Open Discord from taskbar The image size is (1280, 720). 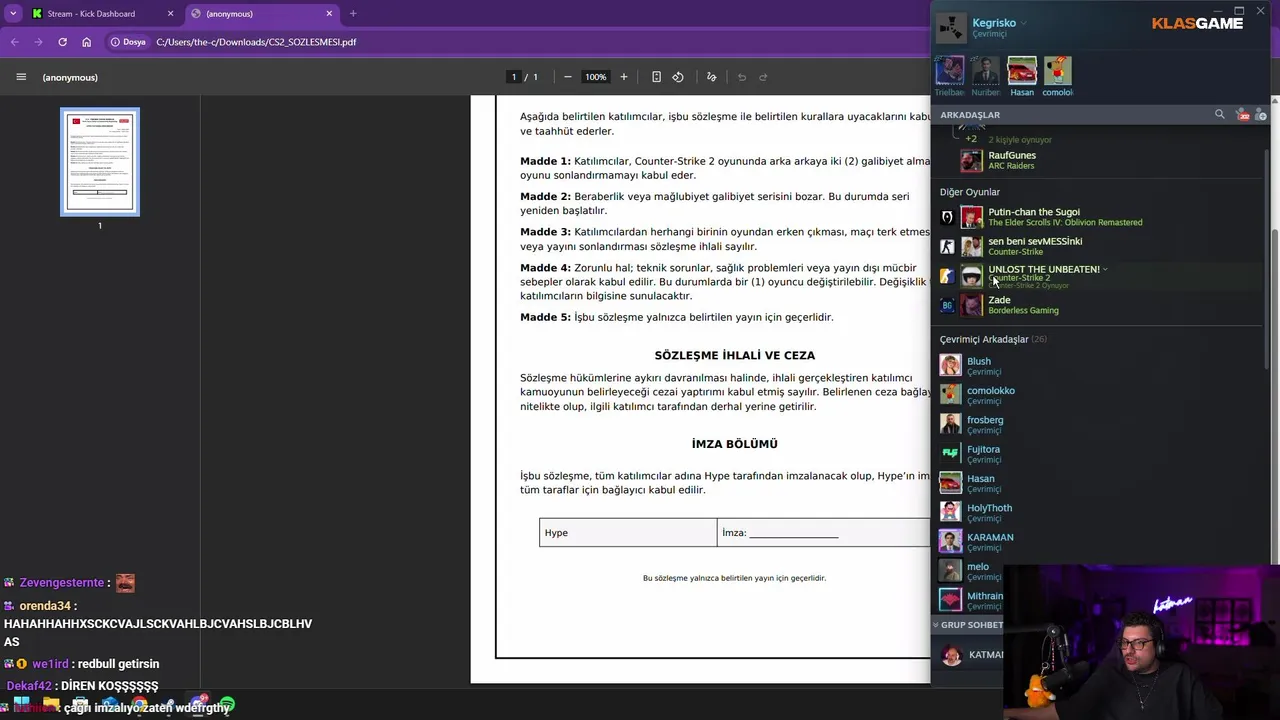coord(198,705)
